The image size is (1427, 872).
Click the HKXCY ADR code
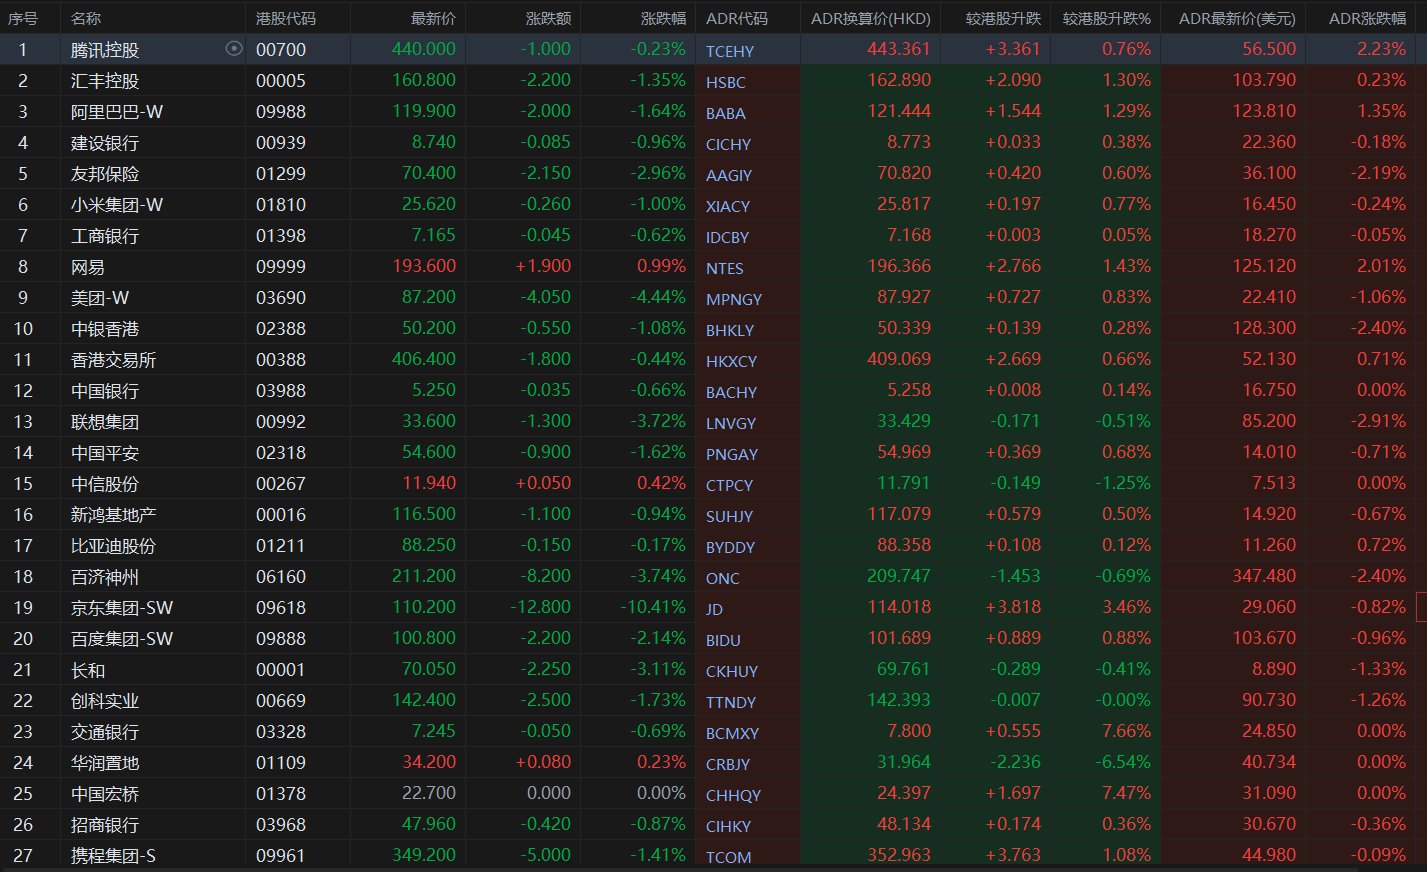[732, 361]
